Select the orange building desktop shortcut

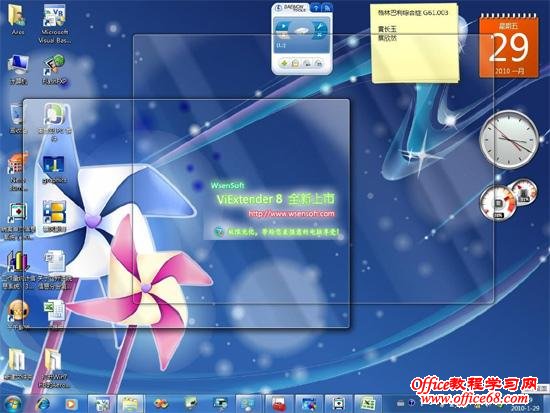(x=18, y=164)
